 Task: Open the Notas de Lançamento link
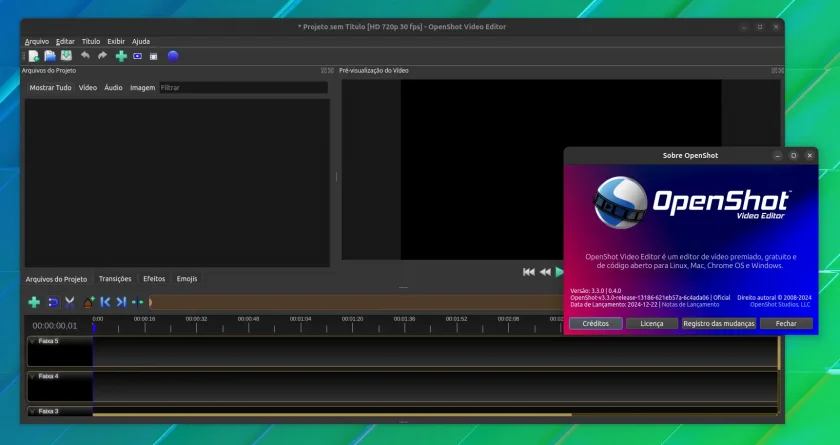coord(691,304)
